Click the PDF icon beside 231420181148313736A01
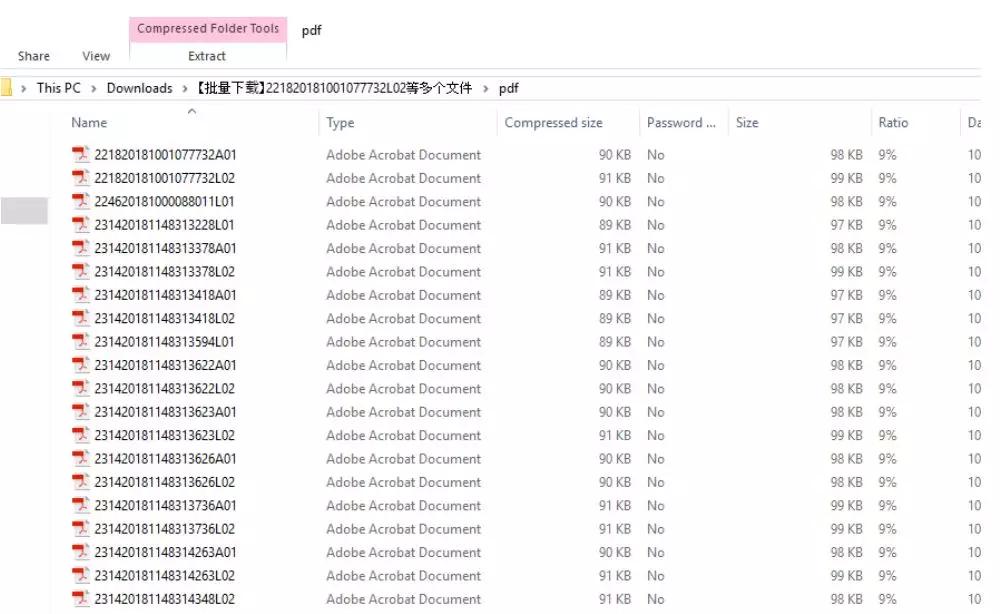This screenshot has width=1000, height=614. coord(80,505)
